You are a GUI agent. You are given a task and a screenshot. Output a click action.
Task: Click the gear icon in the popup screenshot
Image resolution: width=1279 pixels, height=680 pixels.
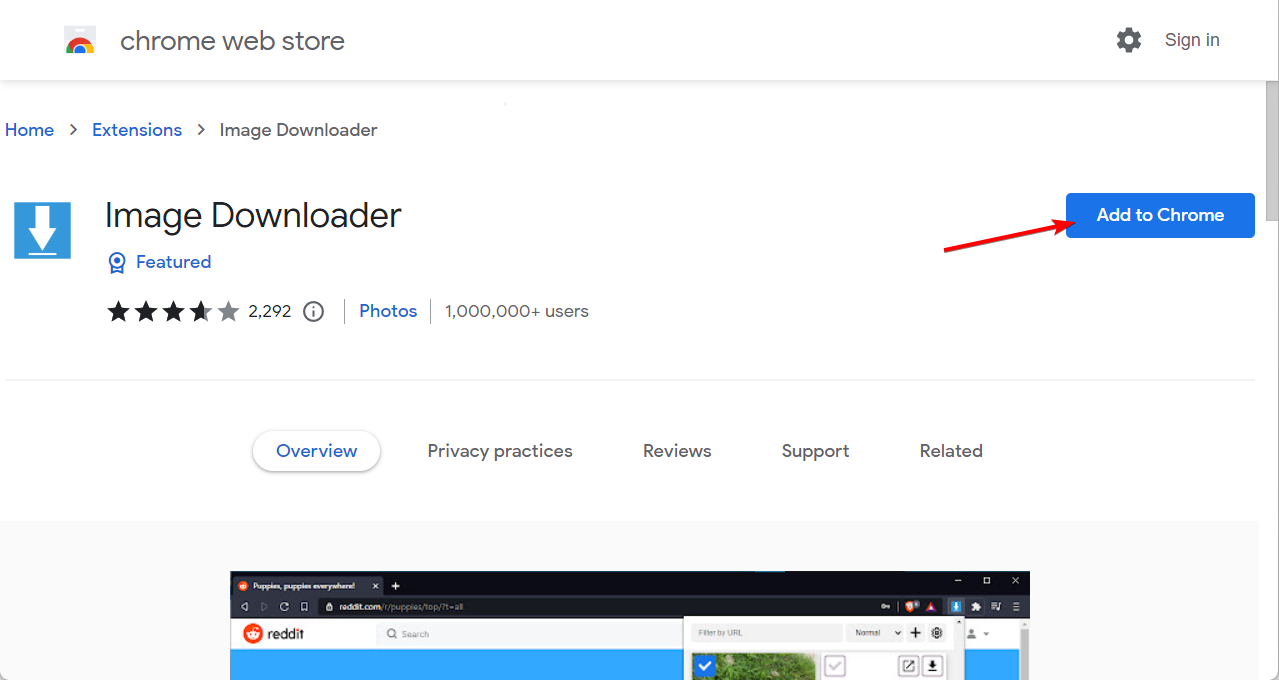(x=936, y=632)
